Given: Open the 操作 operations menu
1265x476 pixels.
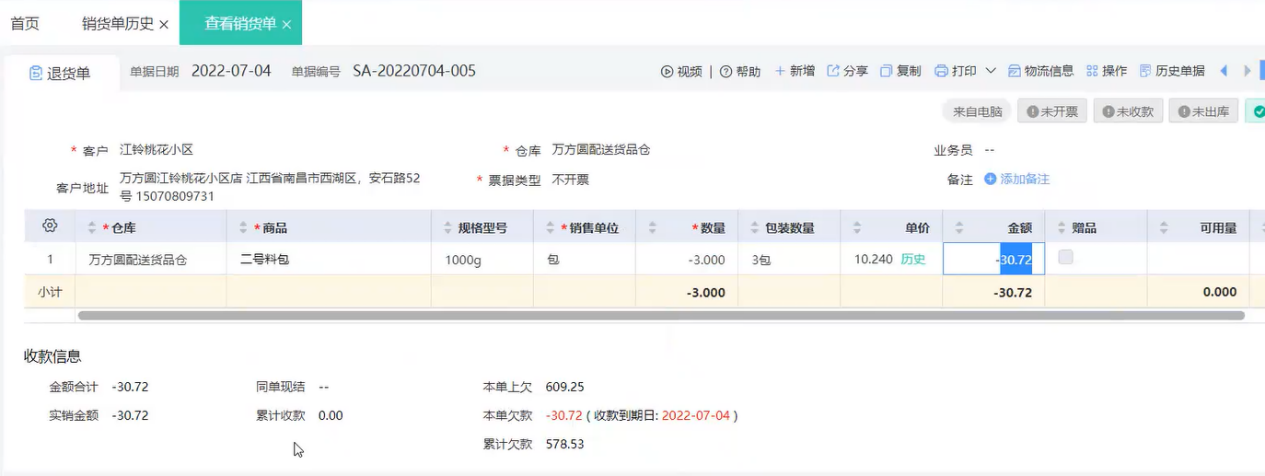Looking at the screenshot, I should coord(1106,71).
